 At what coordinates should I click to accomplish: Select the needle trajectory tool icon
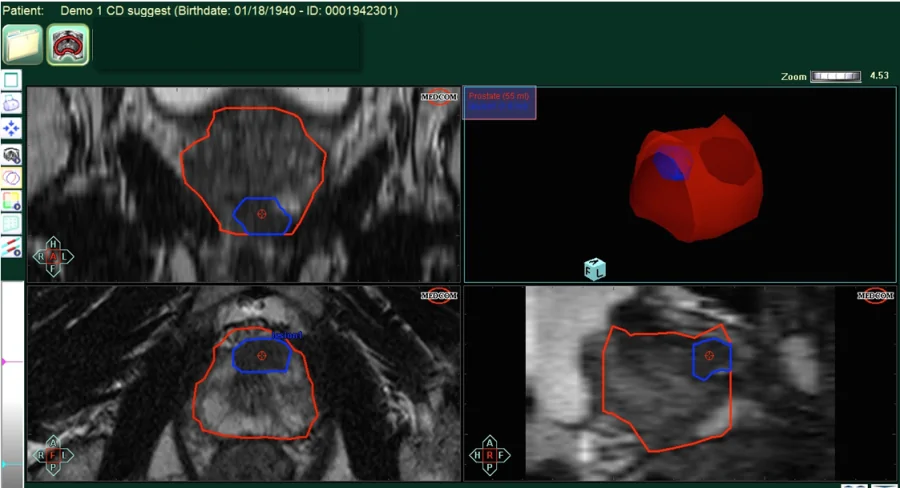click(x=11, y=246)
